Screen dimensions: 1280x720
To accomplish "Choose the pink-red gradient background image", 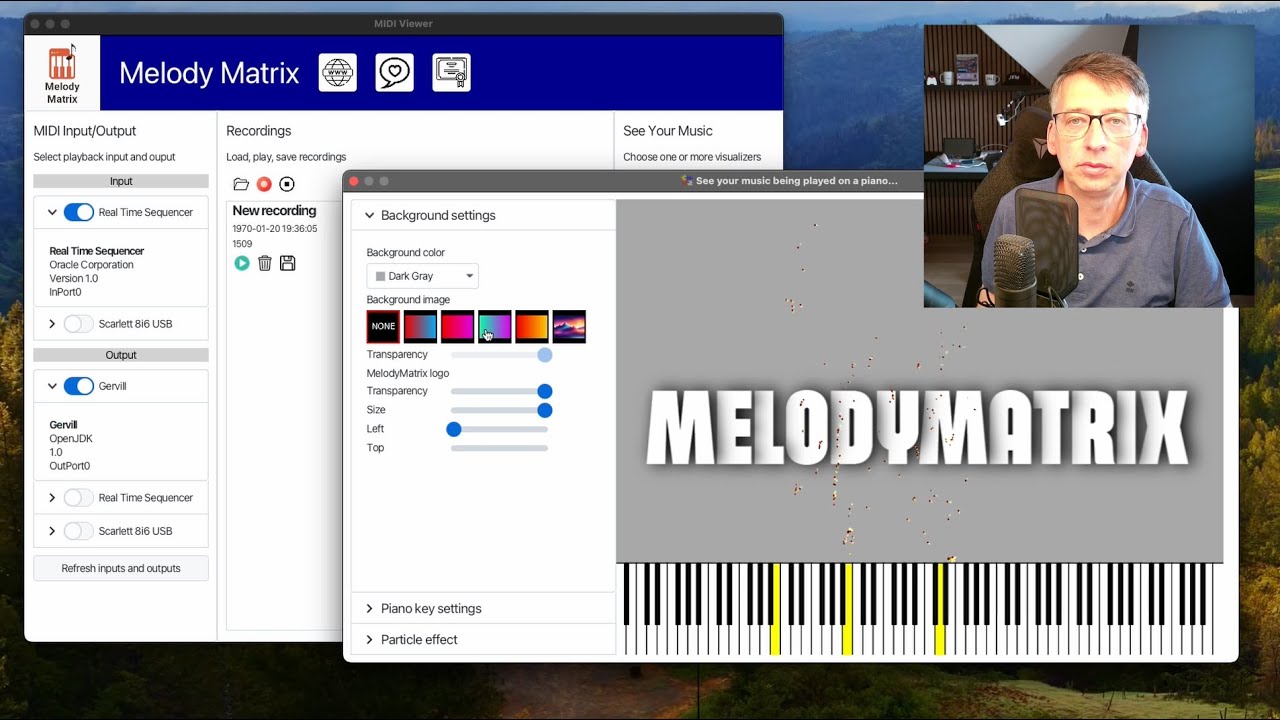I will [x=457, y=326].
